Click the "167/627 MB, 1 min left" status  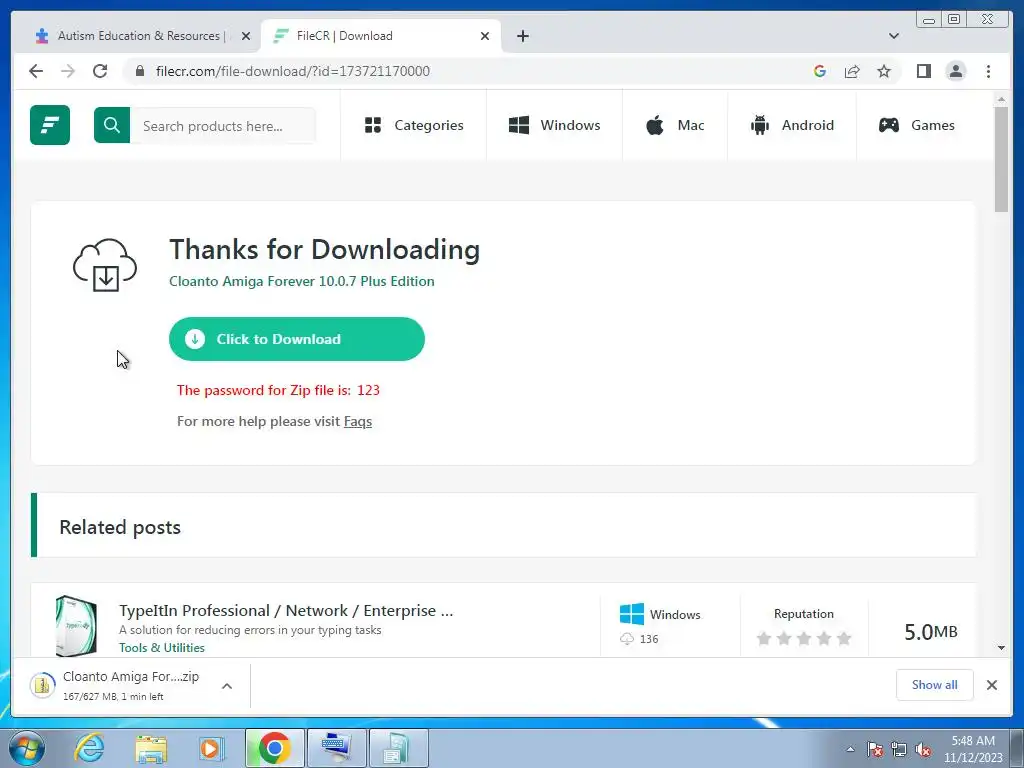(x=113, y=697)
